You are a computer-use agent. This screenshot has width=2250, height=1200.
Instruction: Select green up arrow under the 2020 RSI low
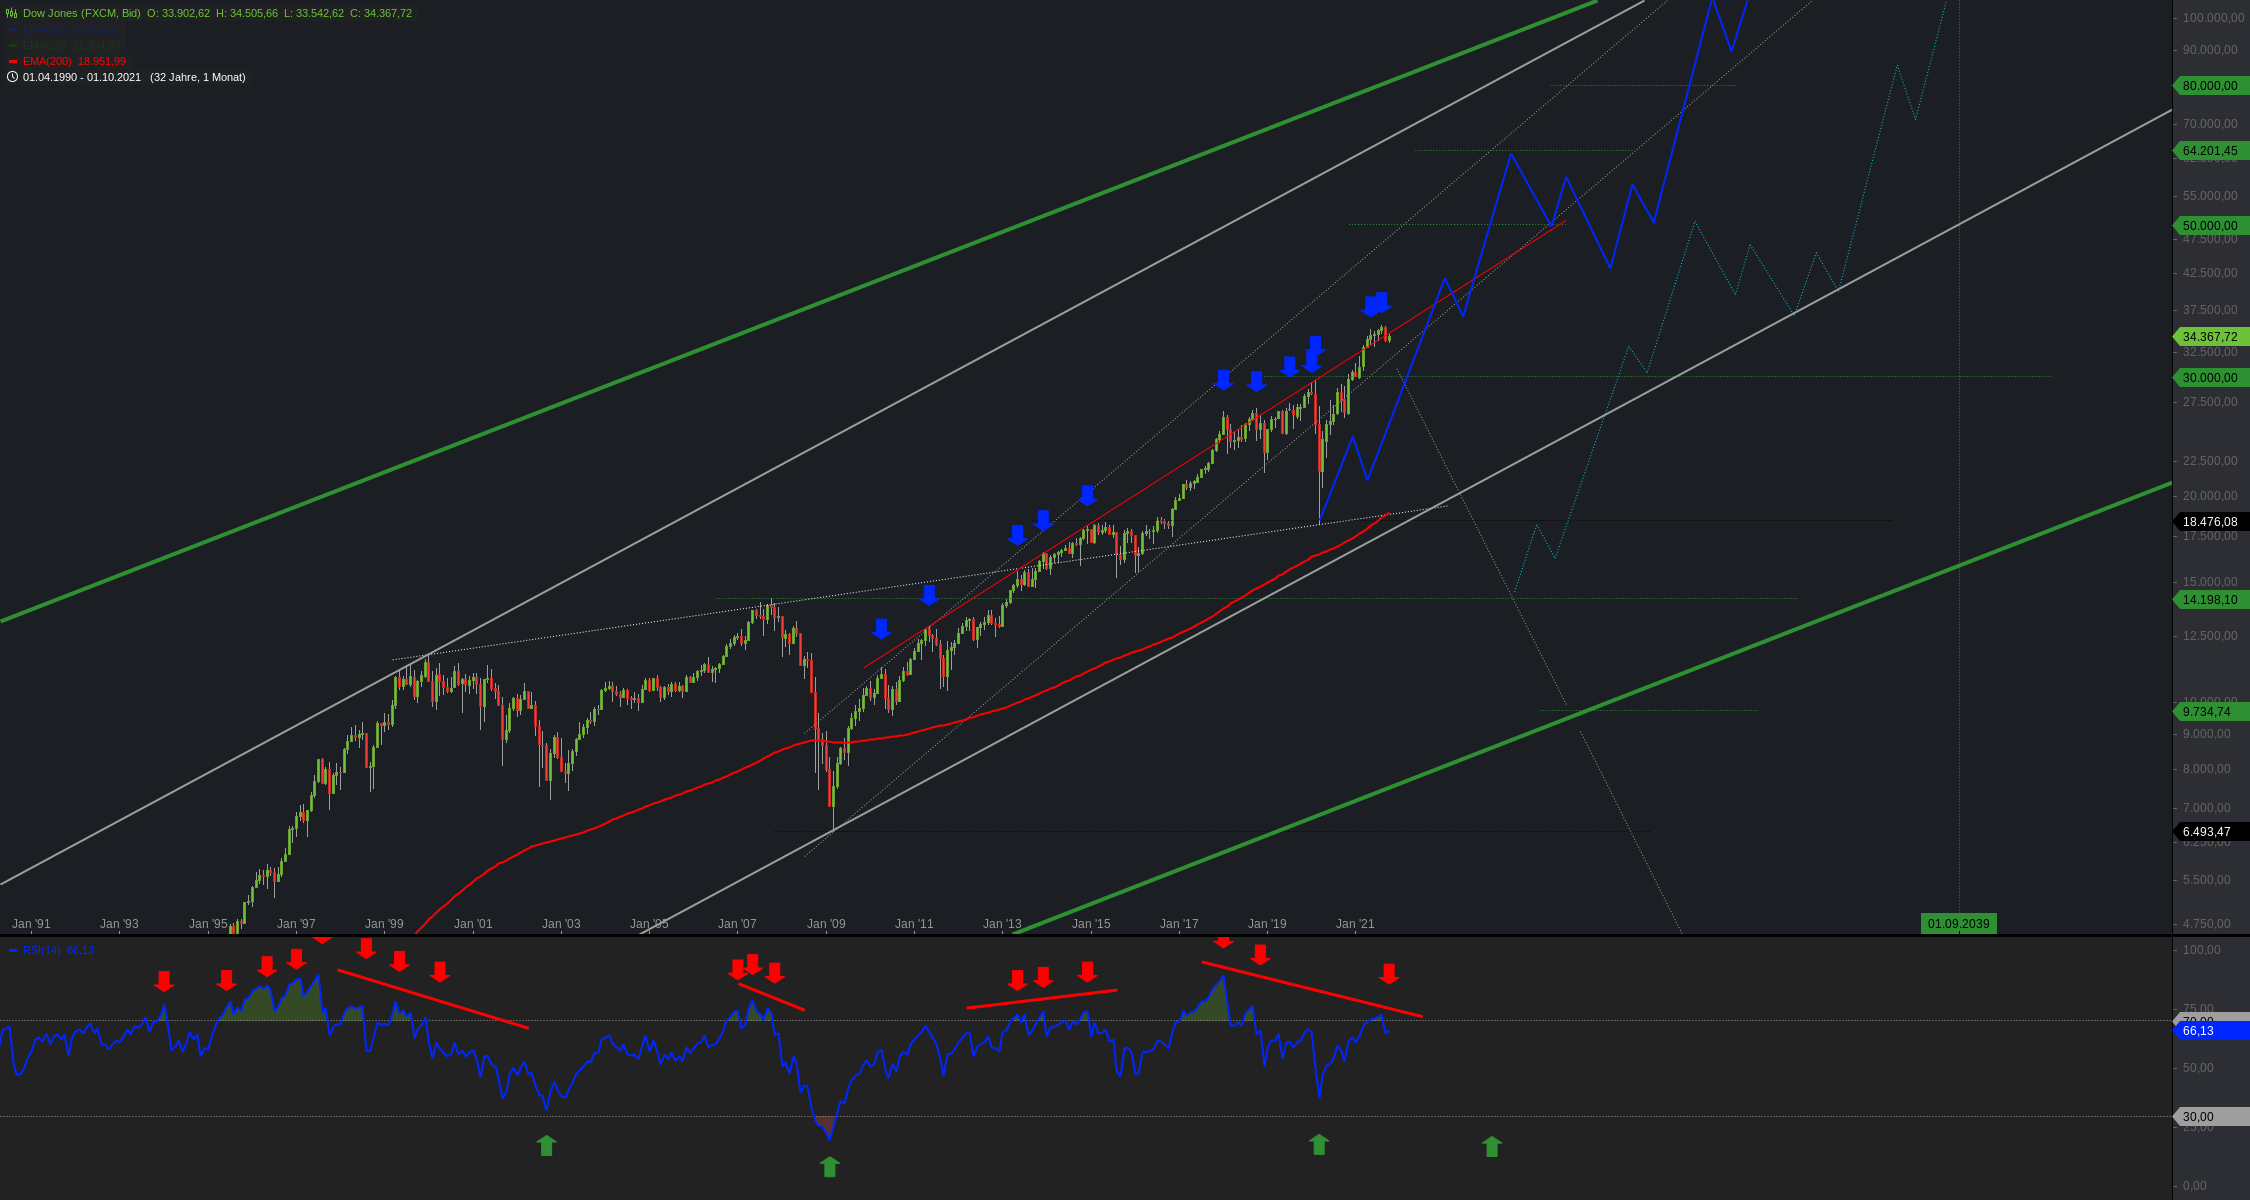(1319, 1144)
